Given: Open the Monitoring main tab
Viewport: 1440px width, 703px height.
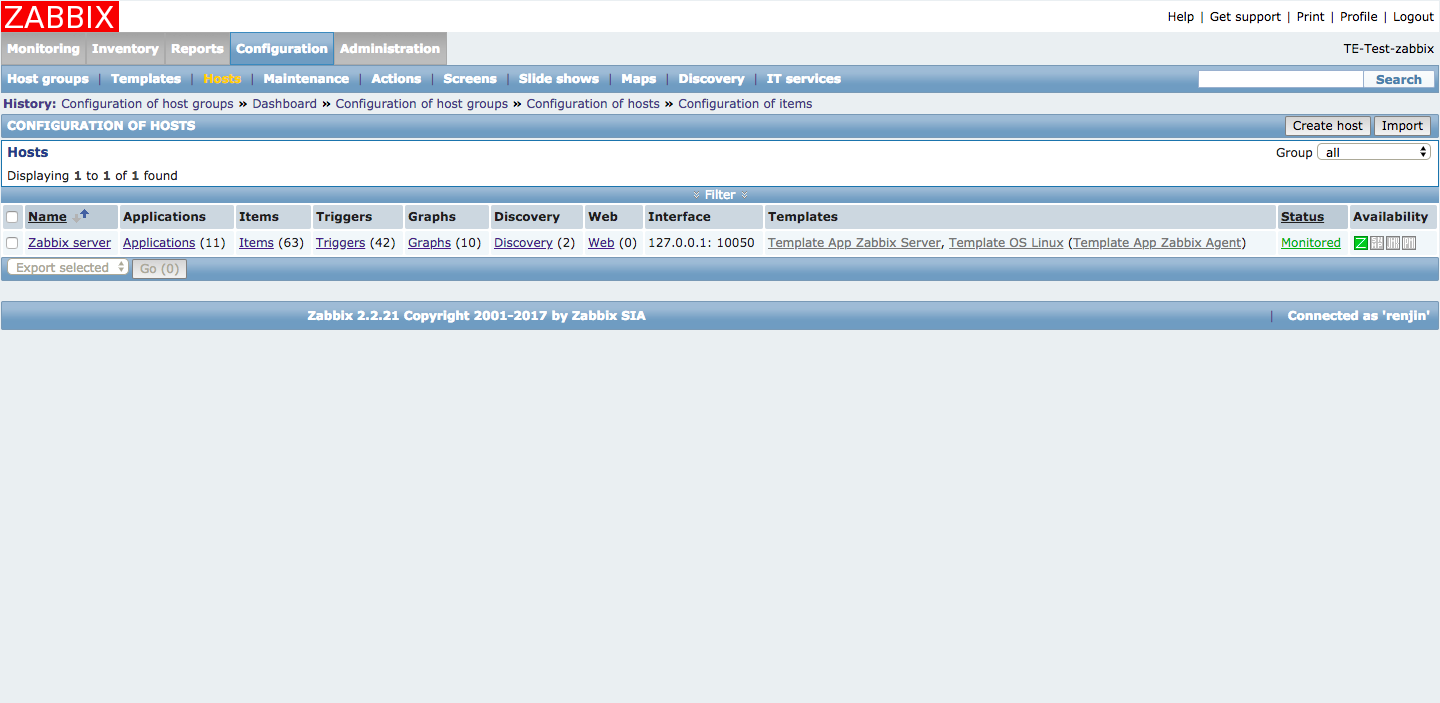Looking at the screenshot, I should click(43, 49).
